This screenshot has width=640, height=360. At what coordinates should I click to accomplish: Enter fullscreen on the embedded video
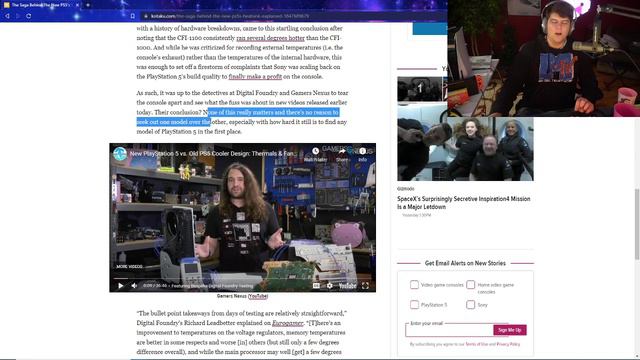pos(365,286)
